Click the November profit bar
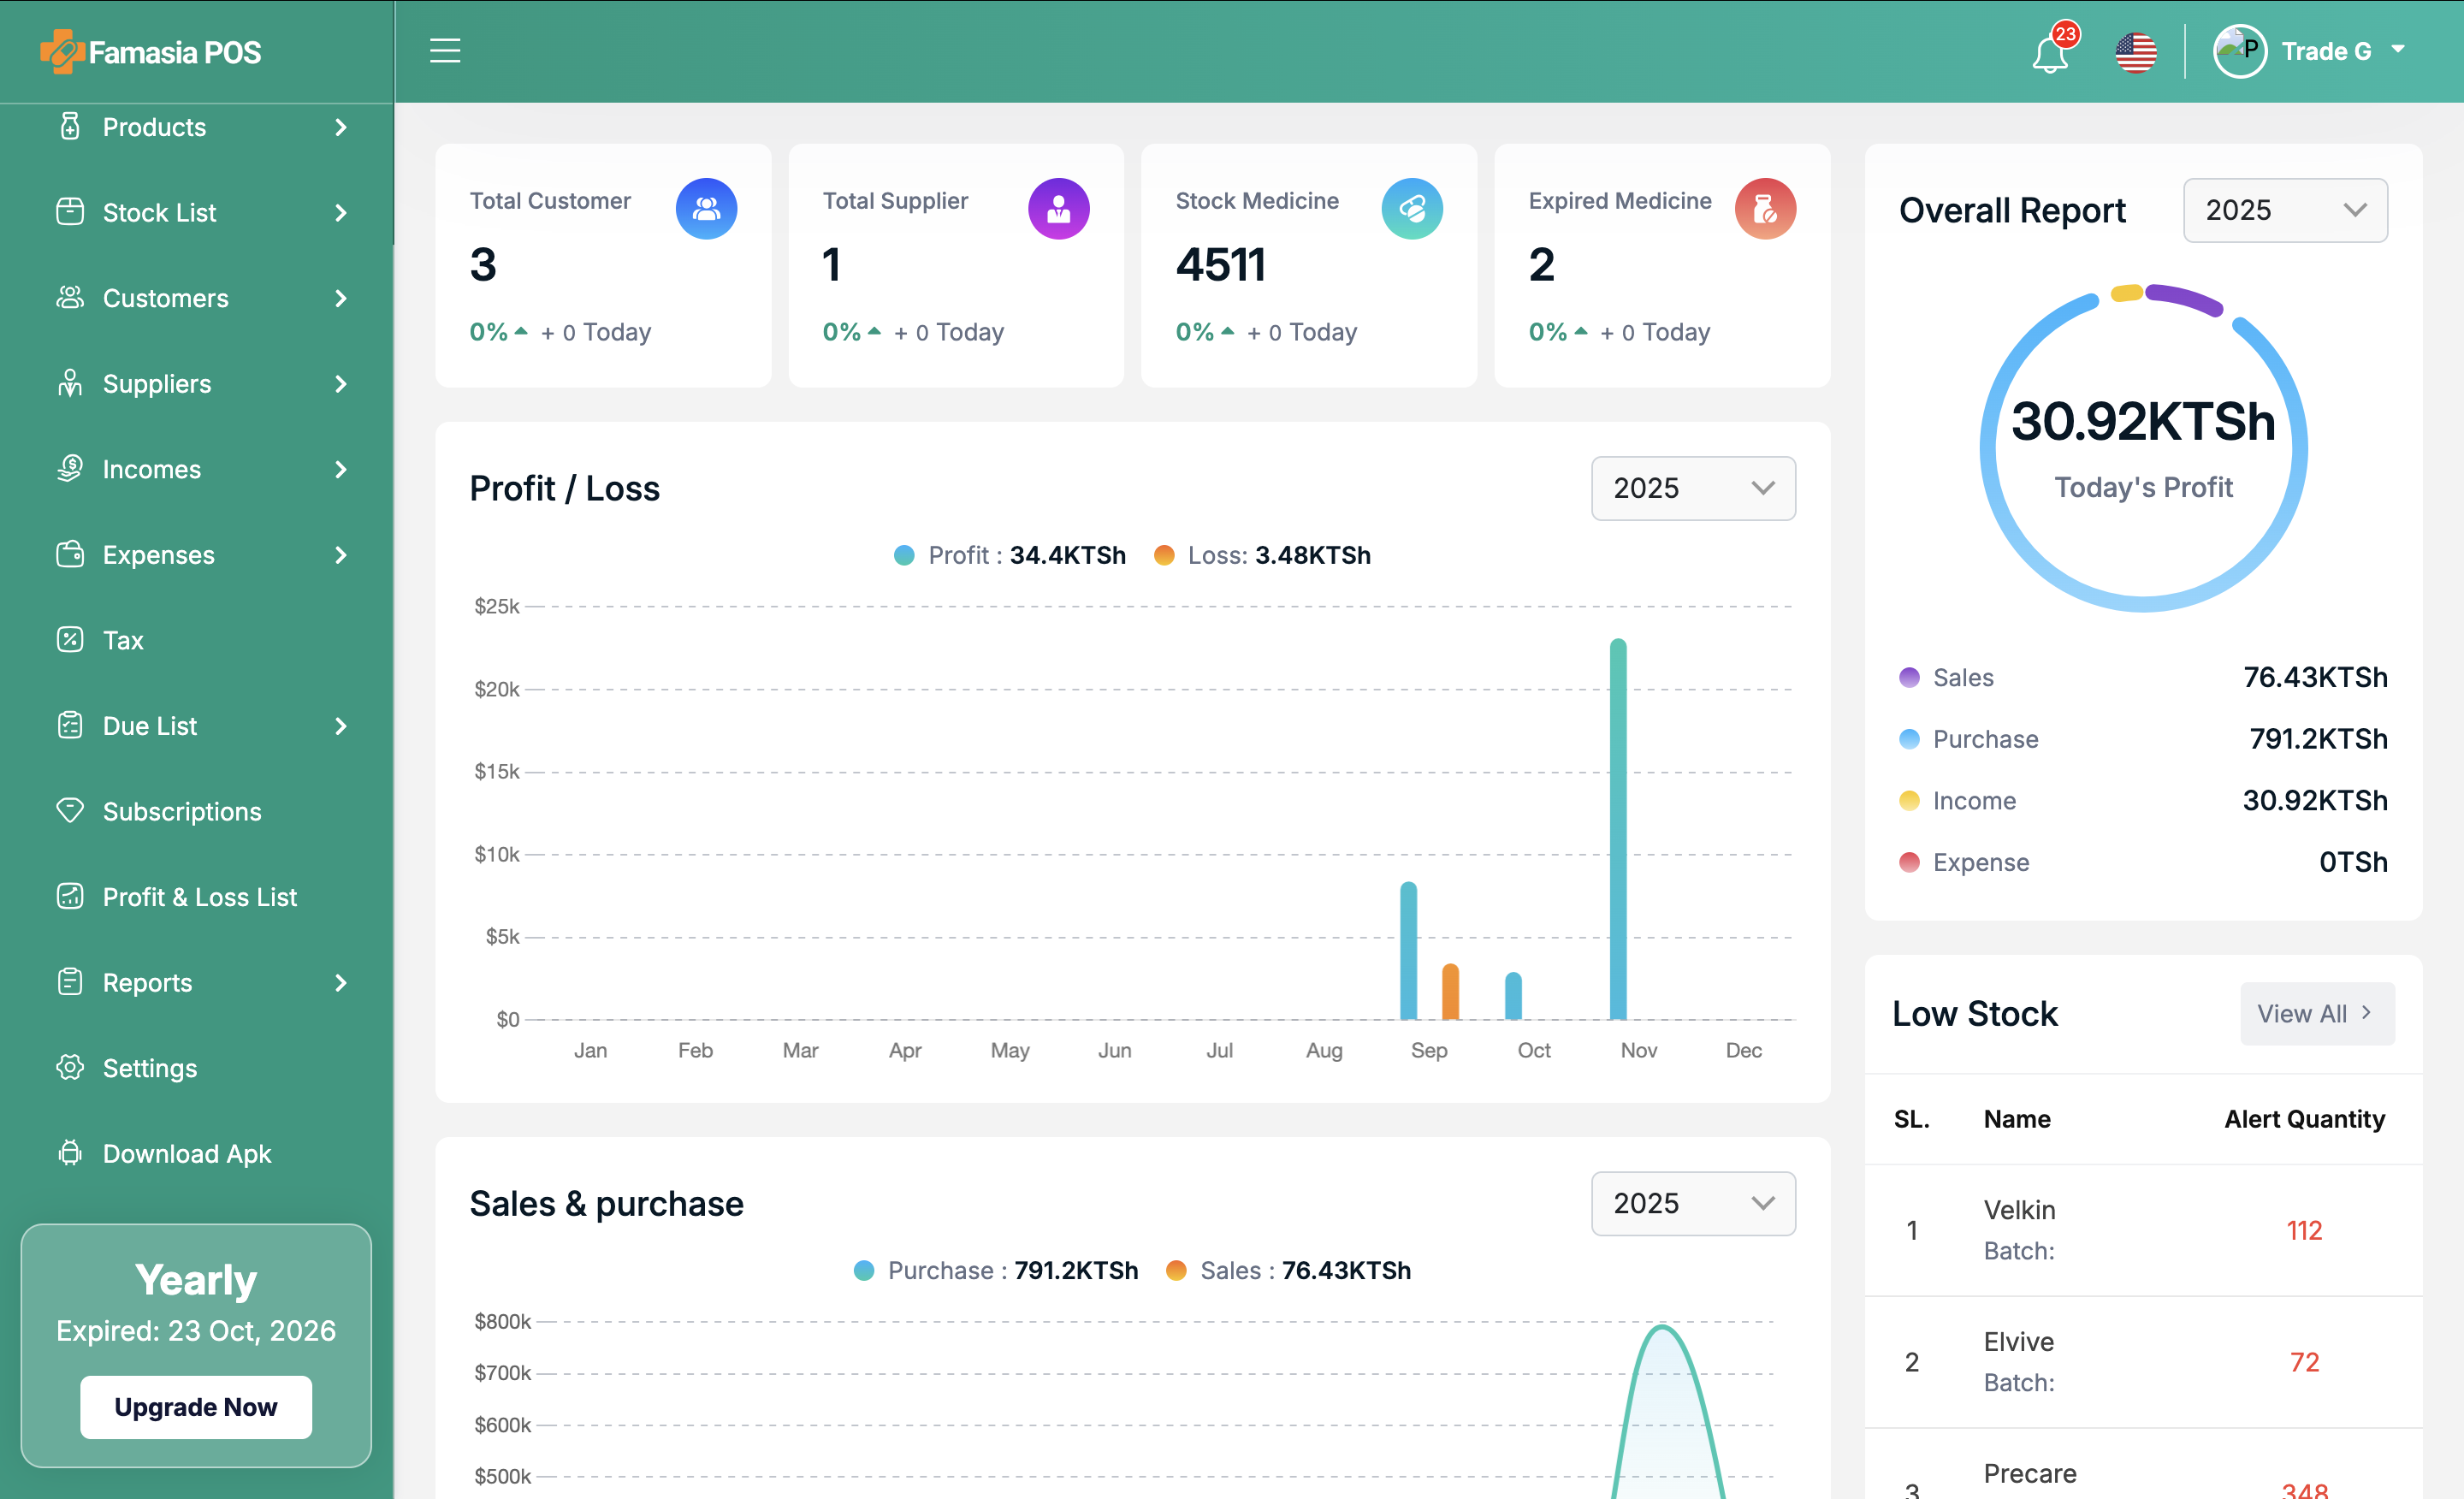The height and width of the screenshot is (1499, 2464). [1617, 830]
